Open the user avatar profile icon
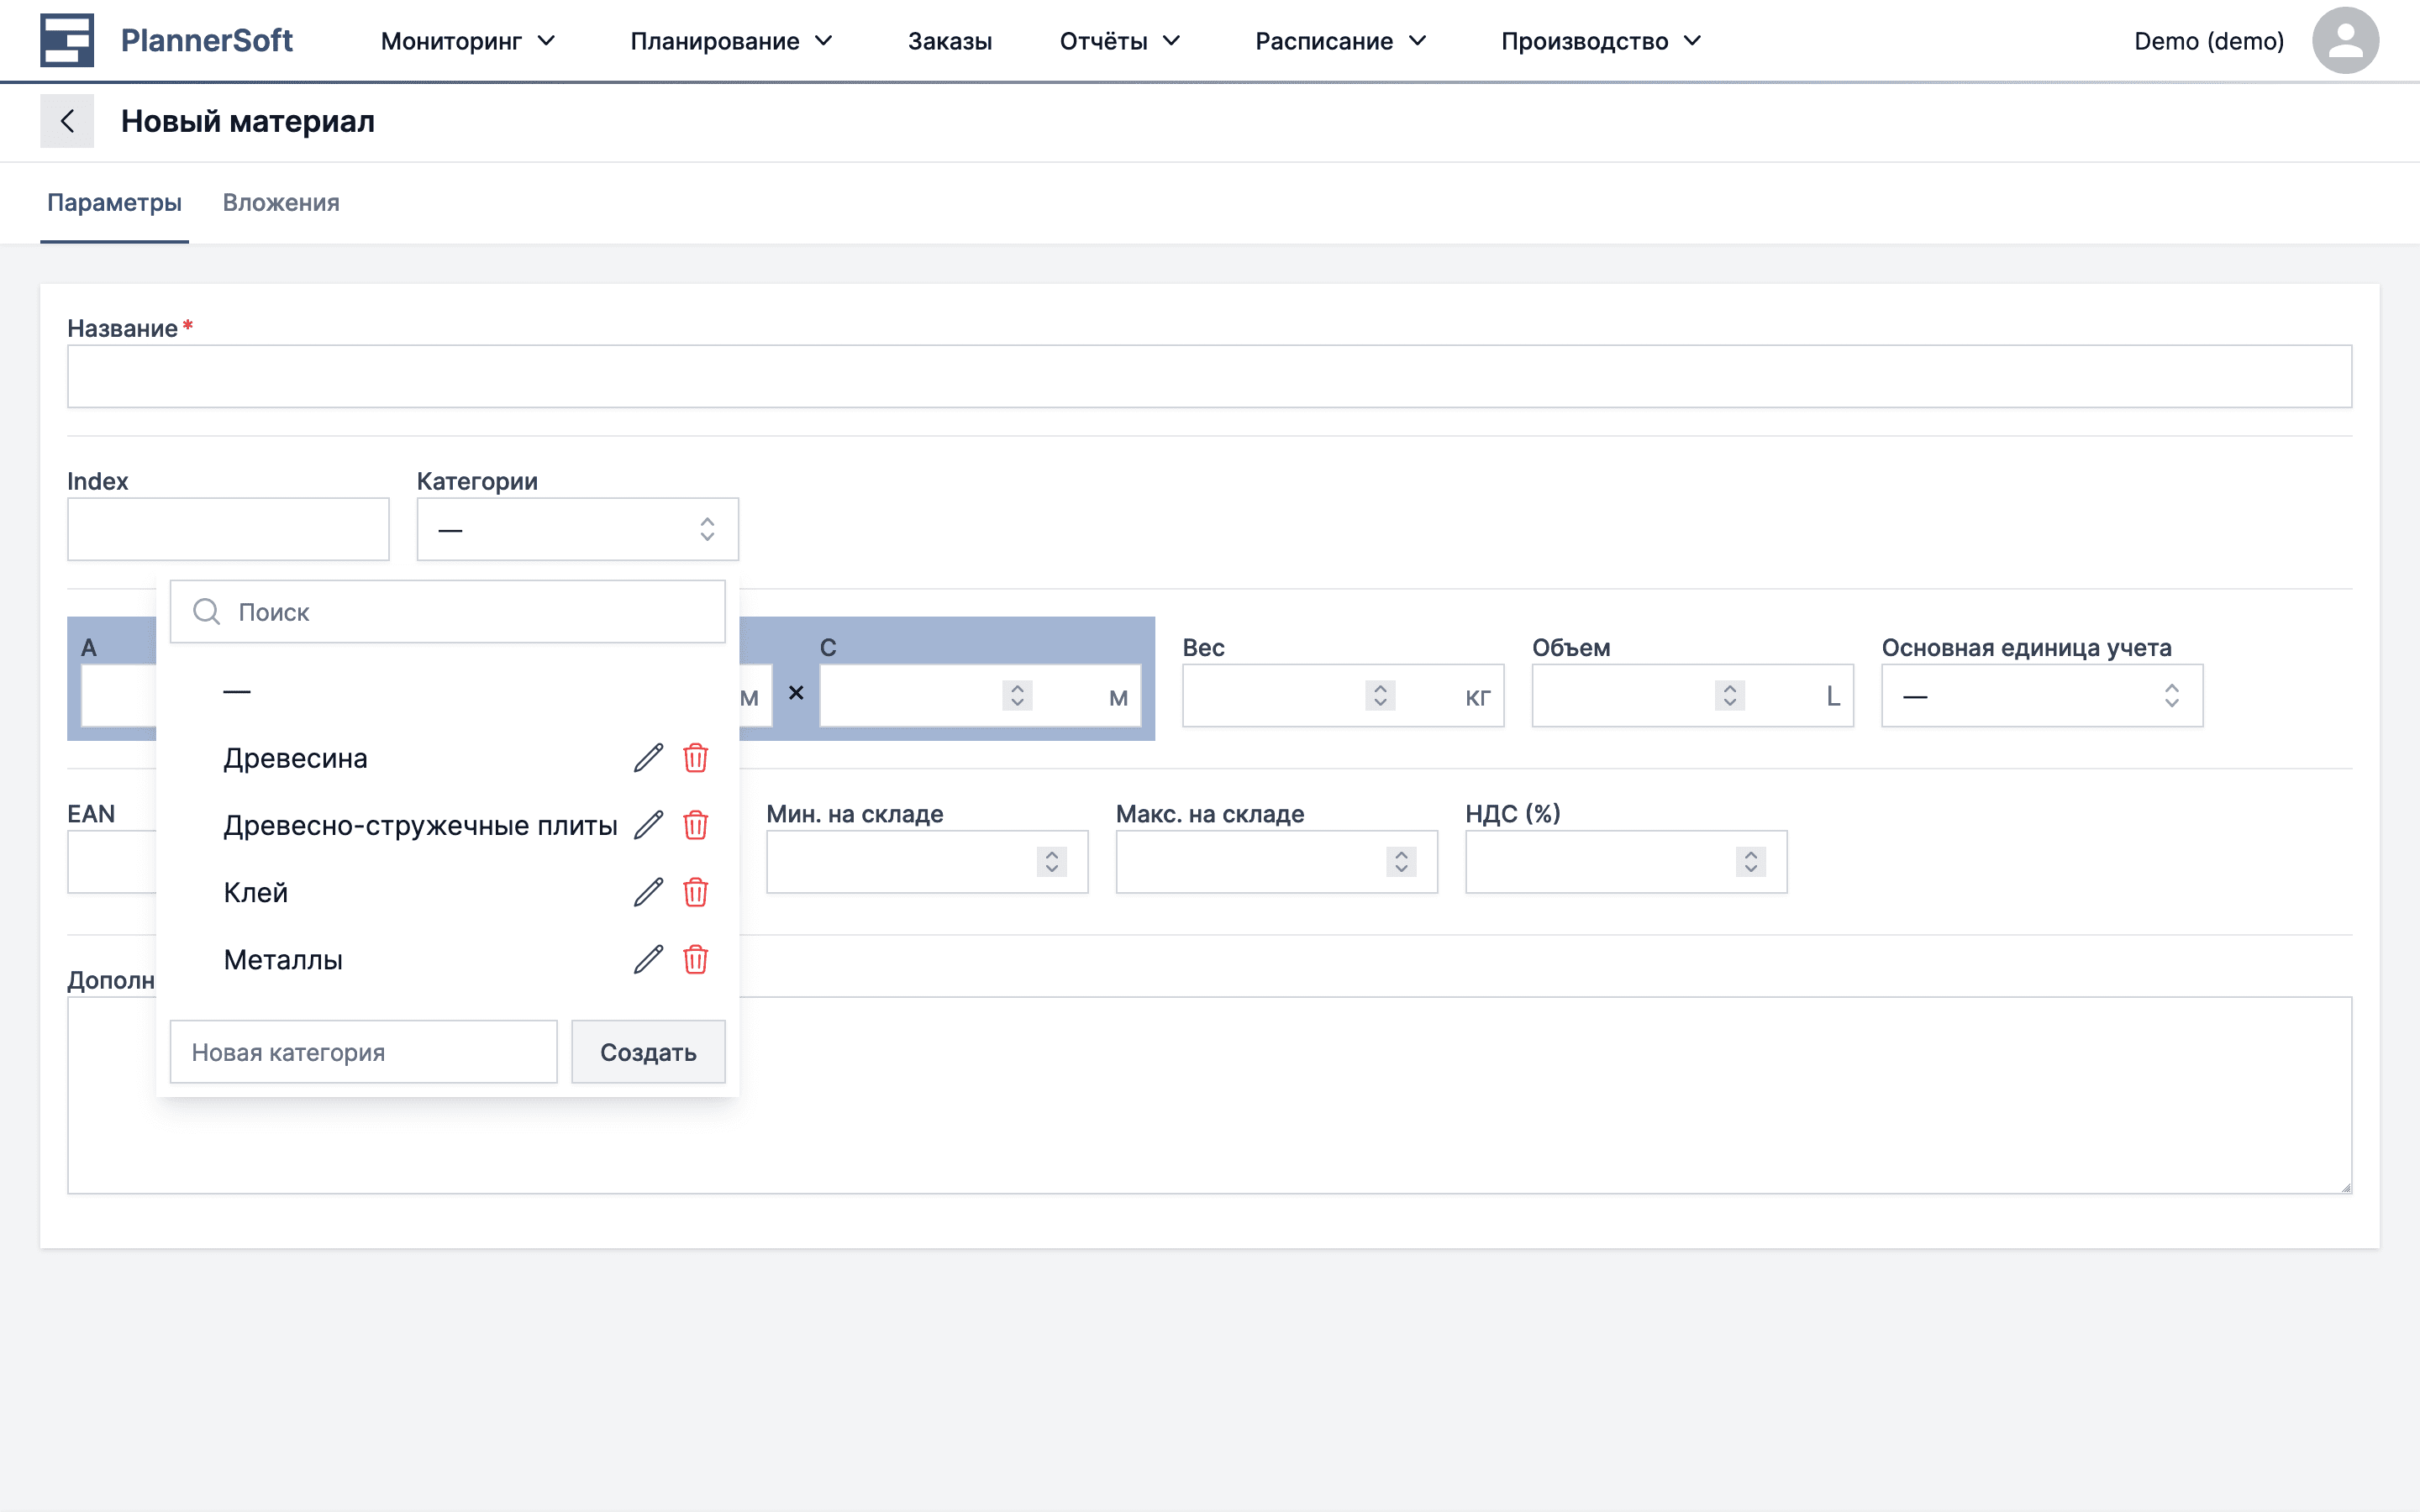Viewport: 2420px width, 1512px height. tap(2344, 41)
